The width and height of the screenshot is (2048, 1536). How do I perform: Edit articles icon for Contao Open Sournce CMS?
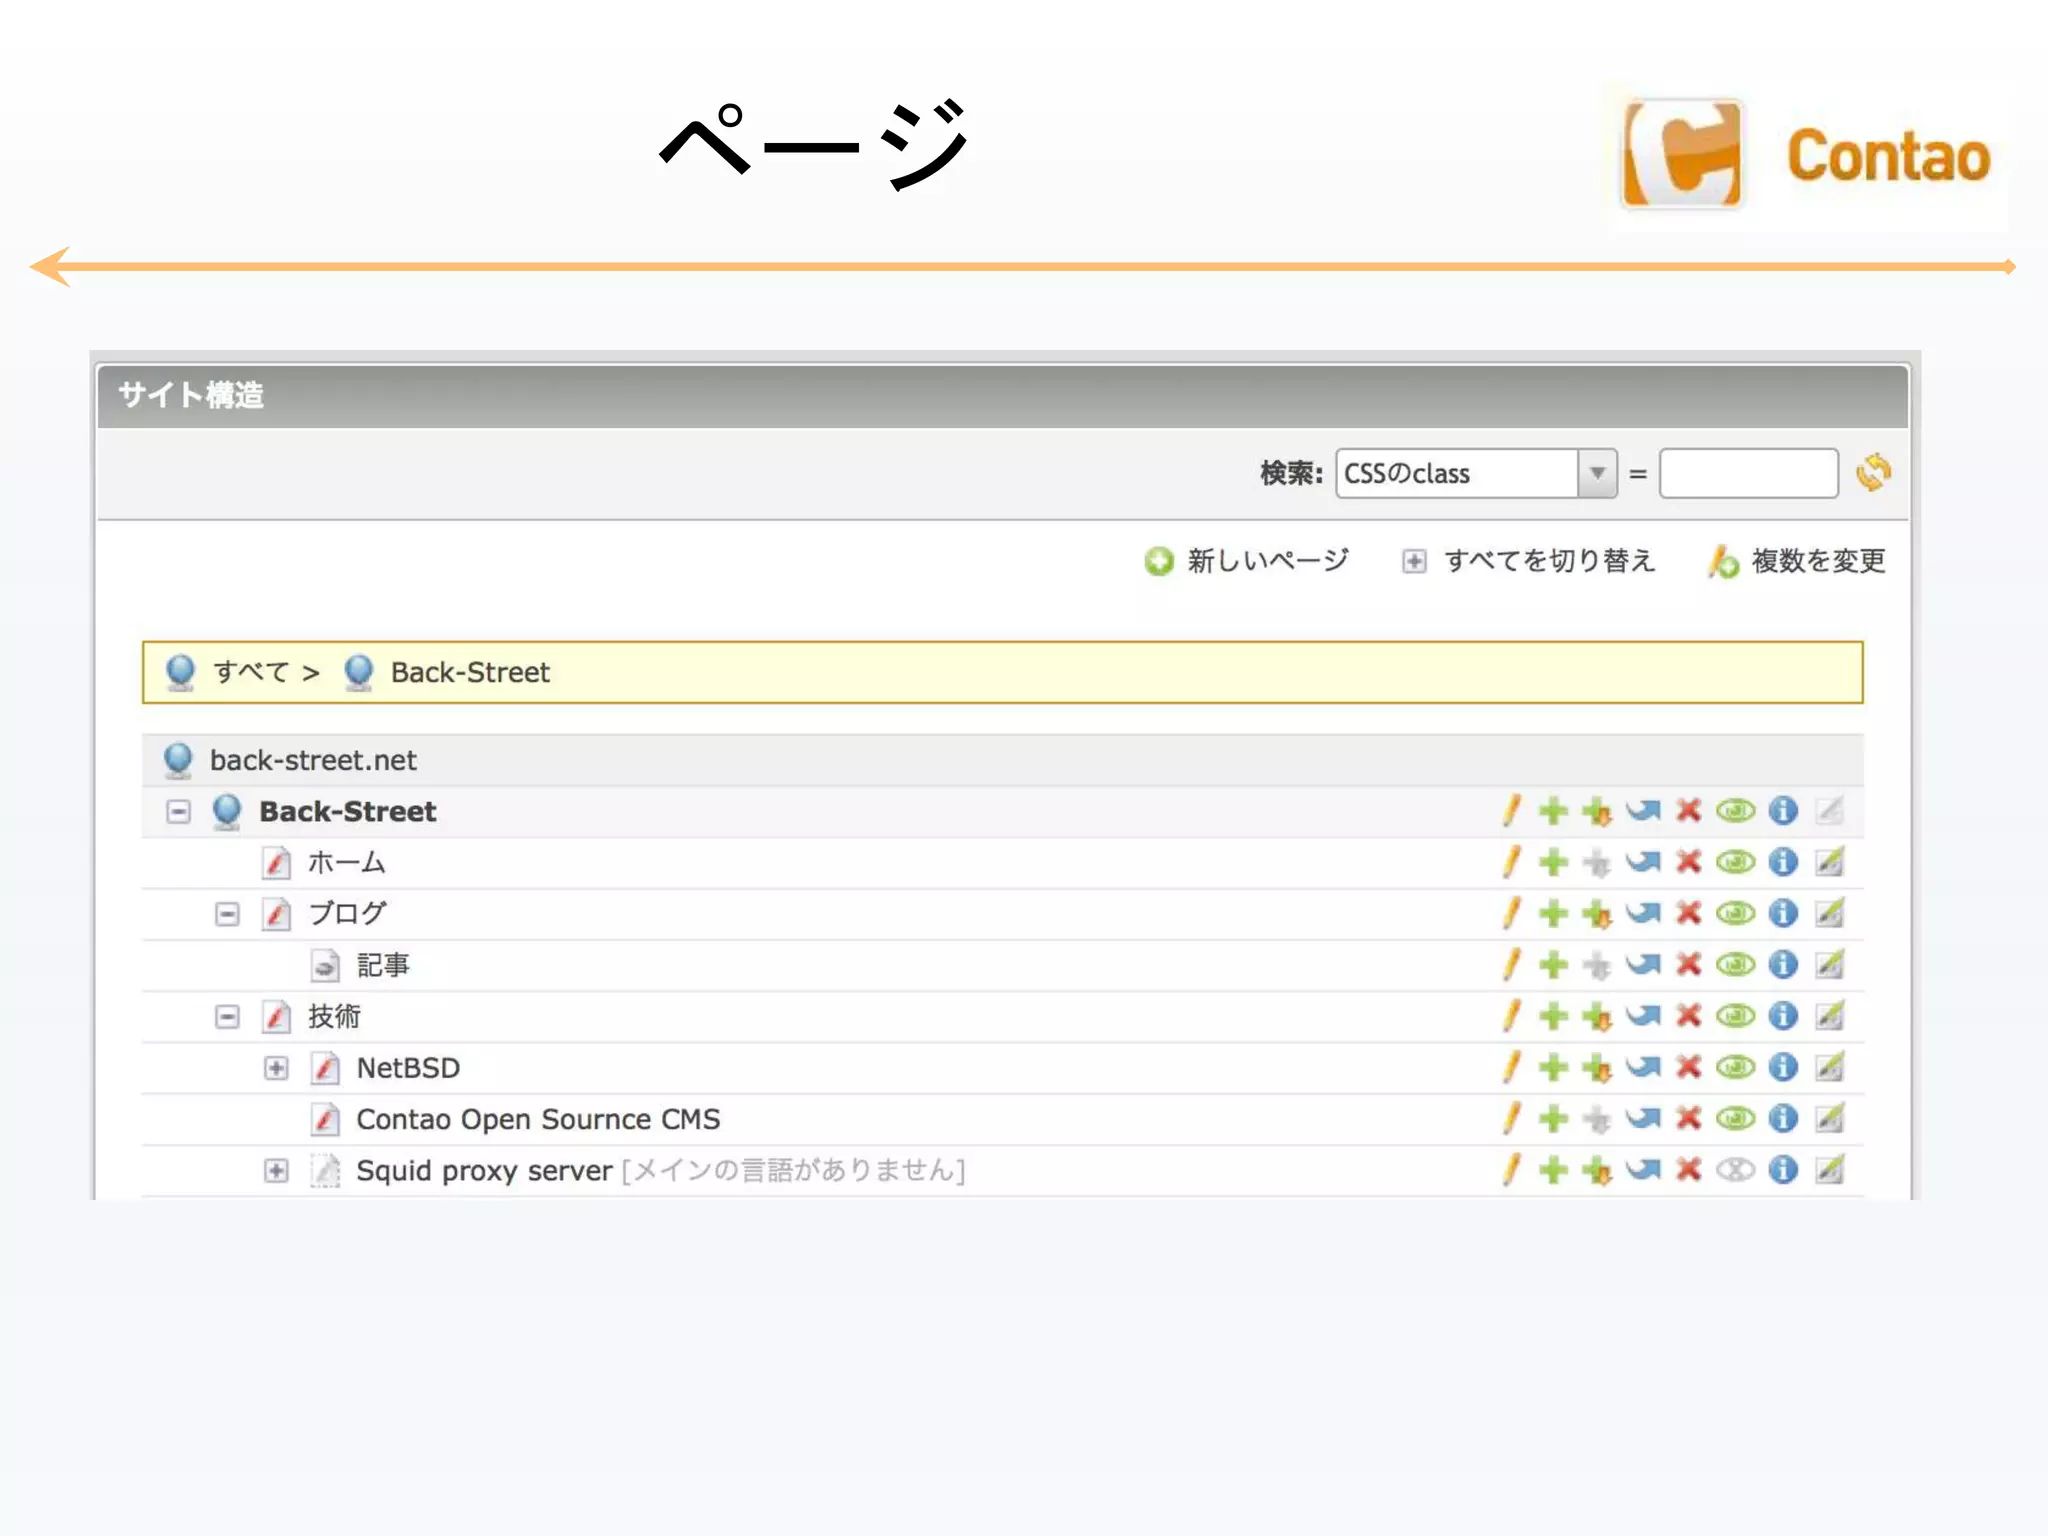(1829, 1119)
